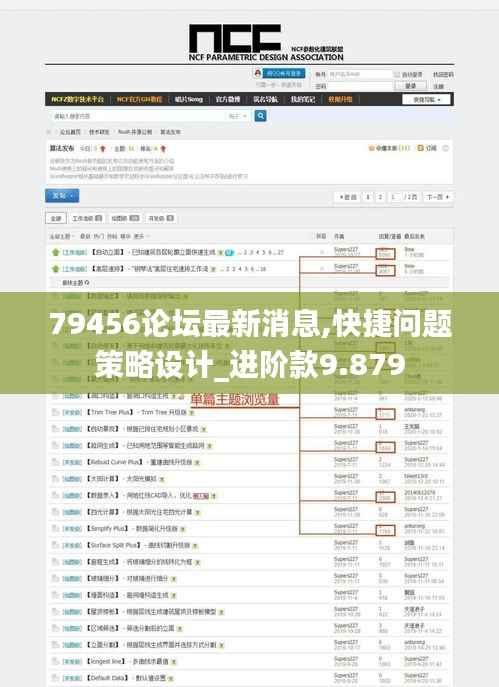Click the green pinned icon of 自动立面 thread

[x=56, y=252]
